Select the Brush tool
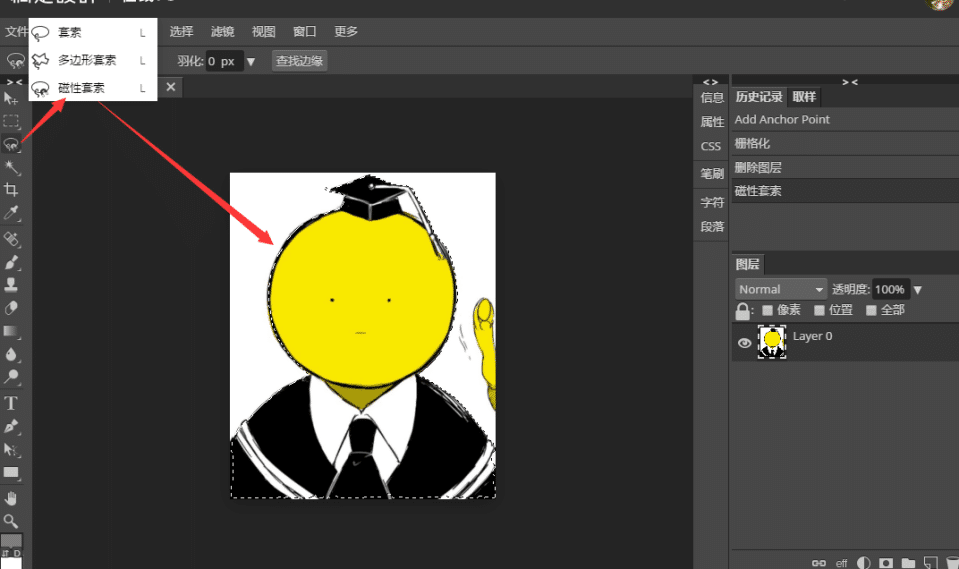The image size is (959, 569). pos(11,262)
